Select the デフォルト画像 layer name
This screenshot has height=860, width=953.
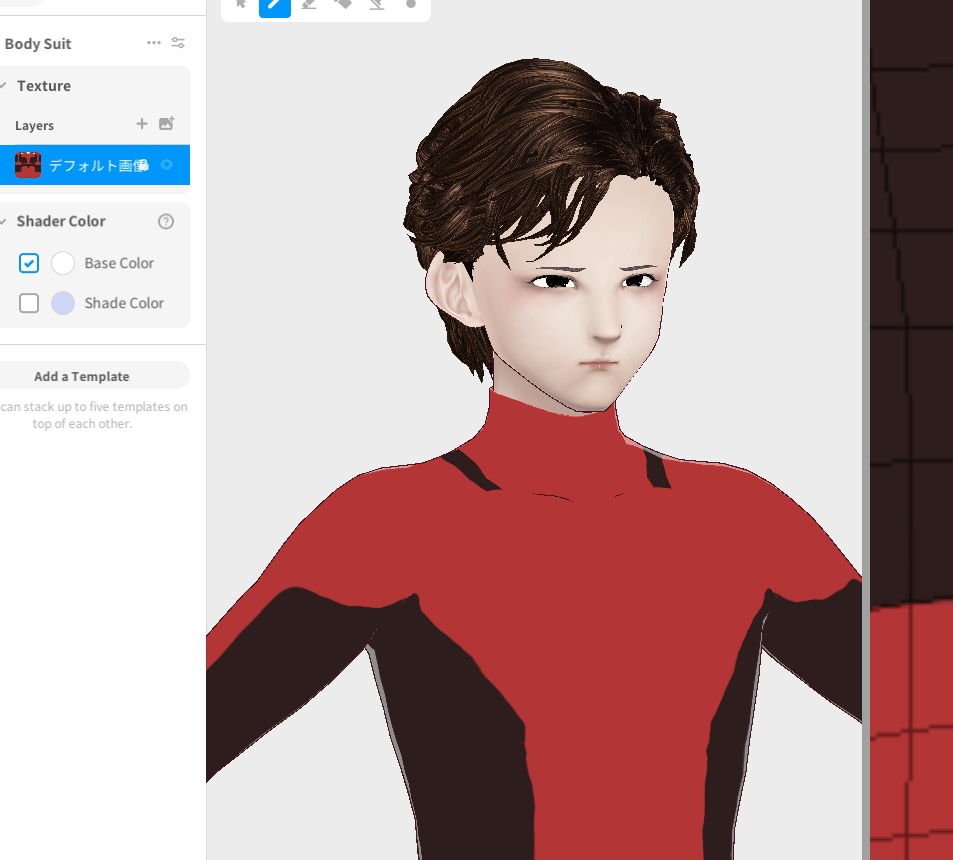coord(98,165)
